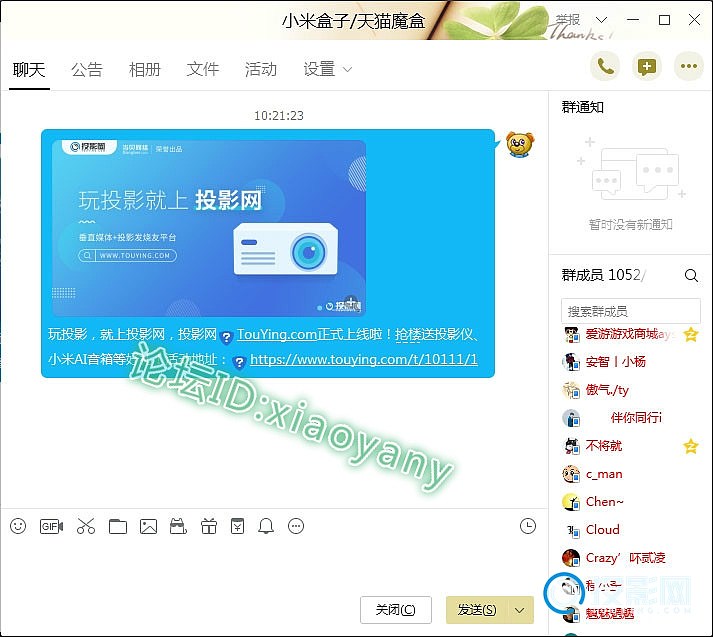
Task: Click the 群成员 1052 header
Action: point(601,275)
